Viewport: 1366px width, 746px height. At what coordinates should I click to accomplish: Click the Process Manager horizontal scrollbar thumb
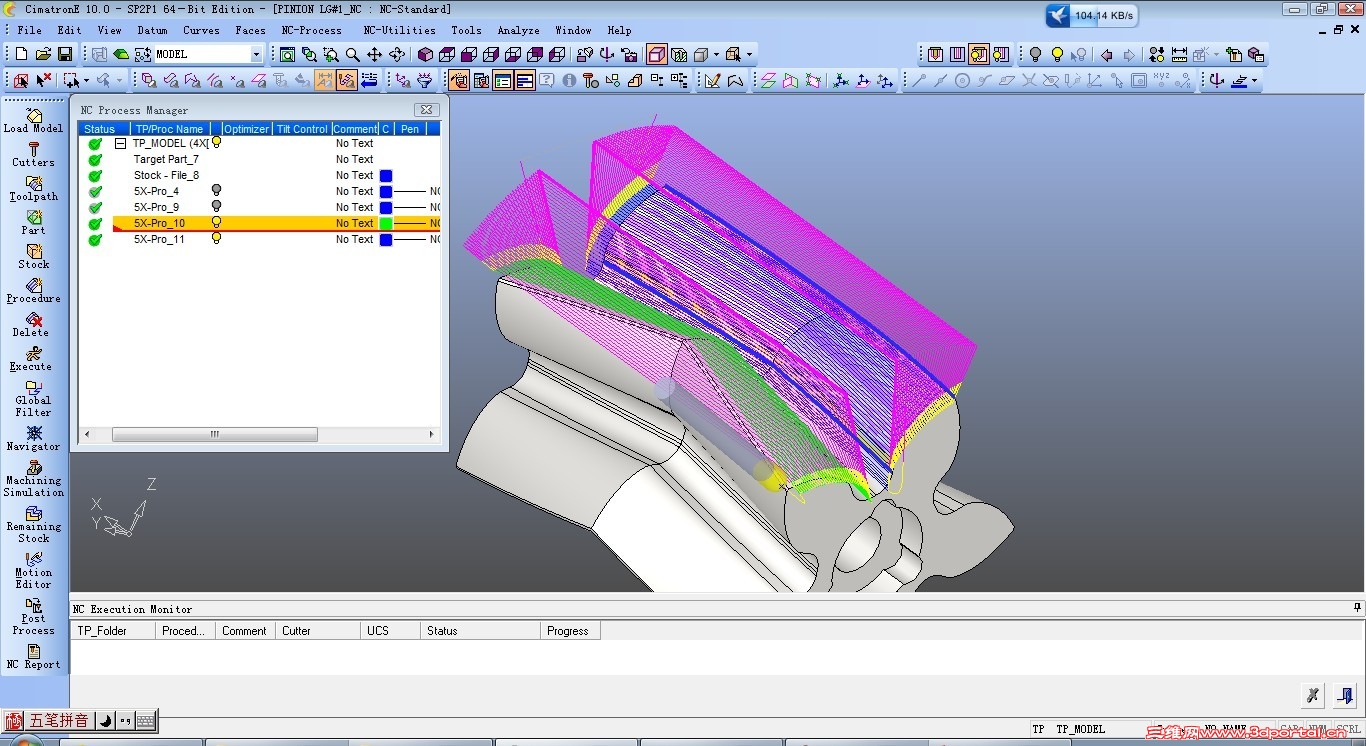[215, 435]
